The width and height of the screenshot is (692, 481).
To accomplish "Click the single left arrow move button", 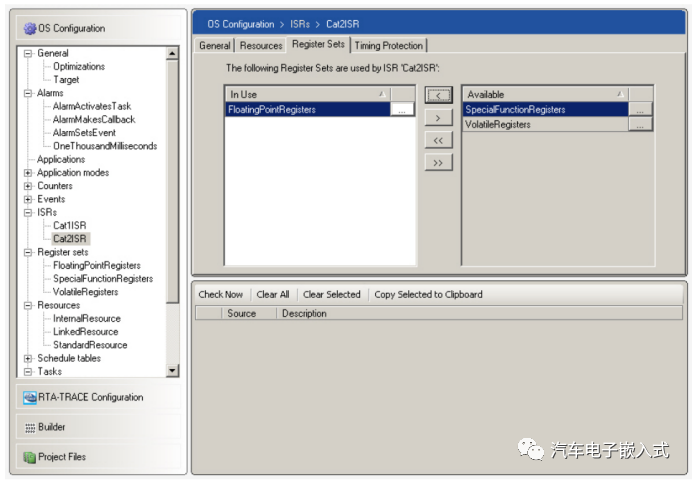I will click(438, 95).
